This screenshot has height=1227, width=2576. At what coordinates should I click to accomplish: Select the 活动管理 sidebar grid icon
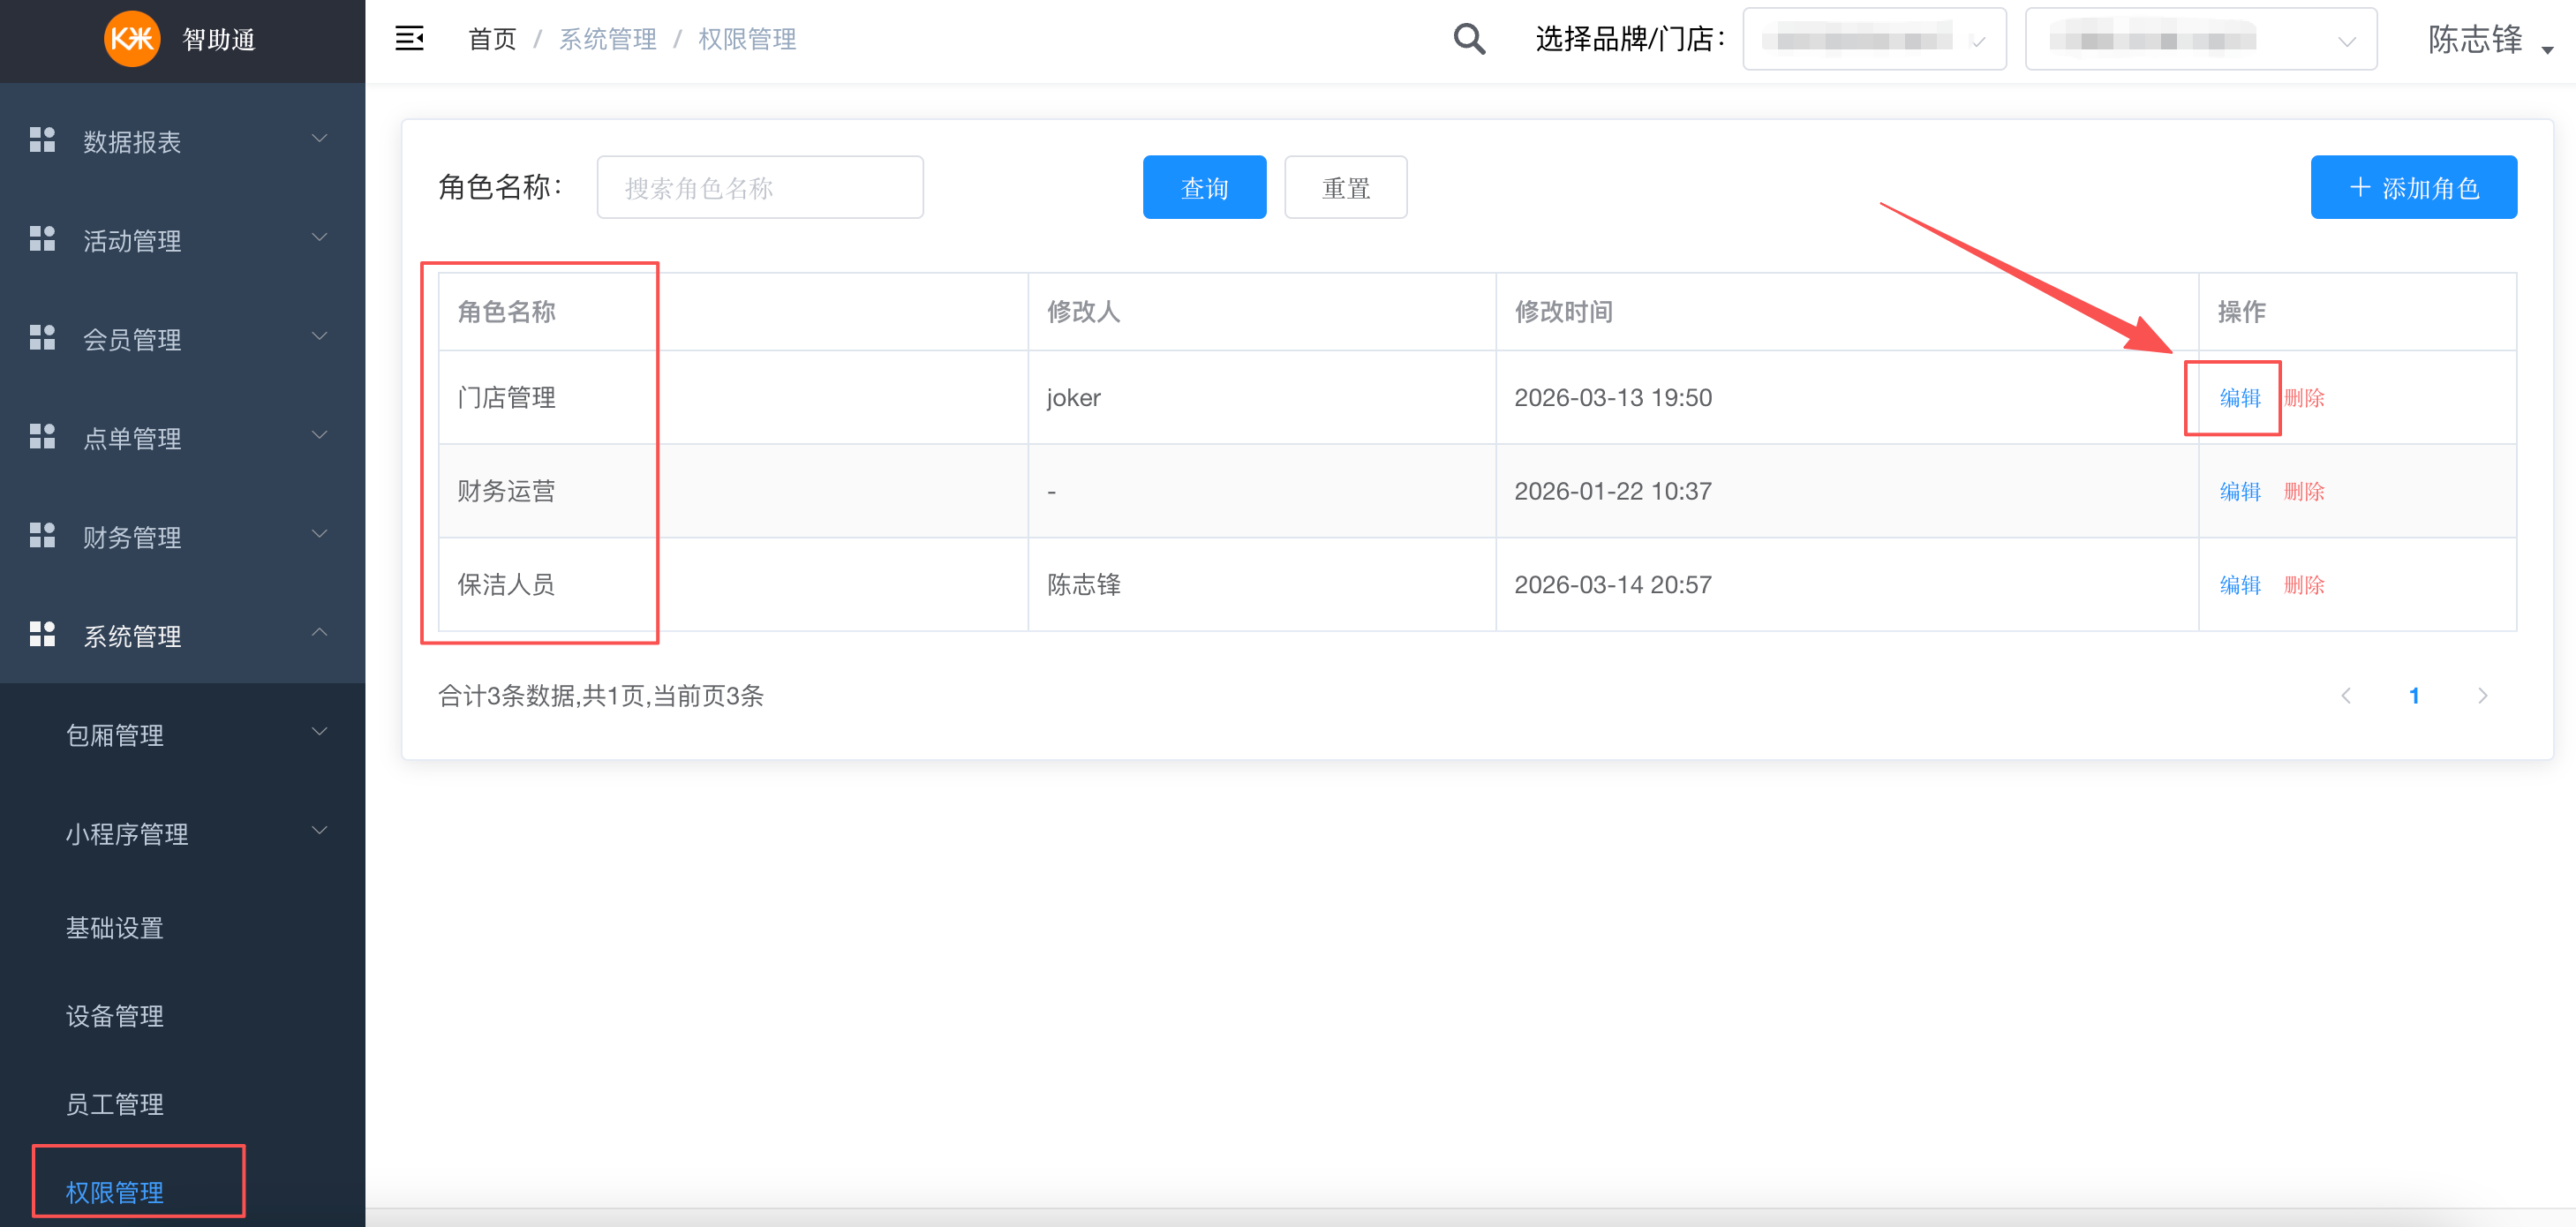(42, 238)
